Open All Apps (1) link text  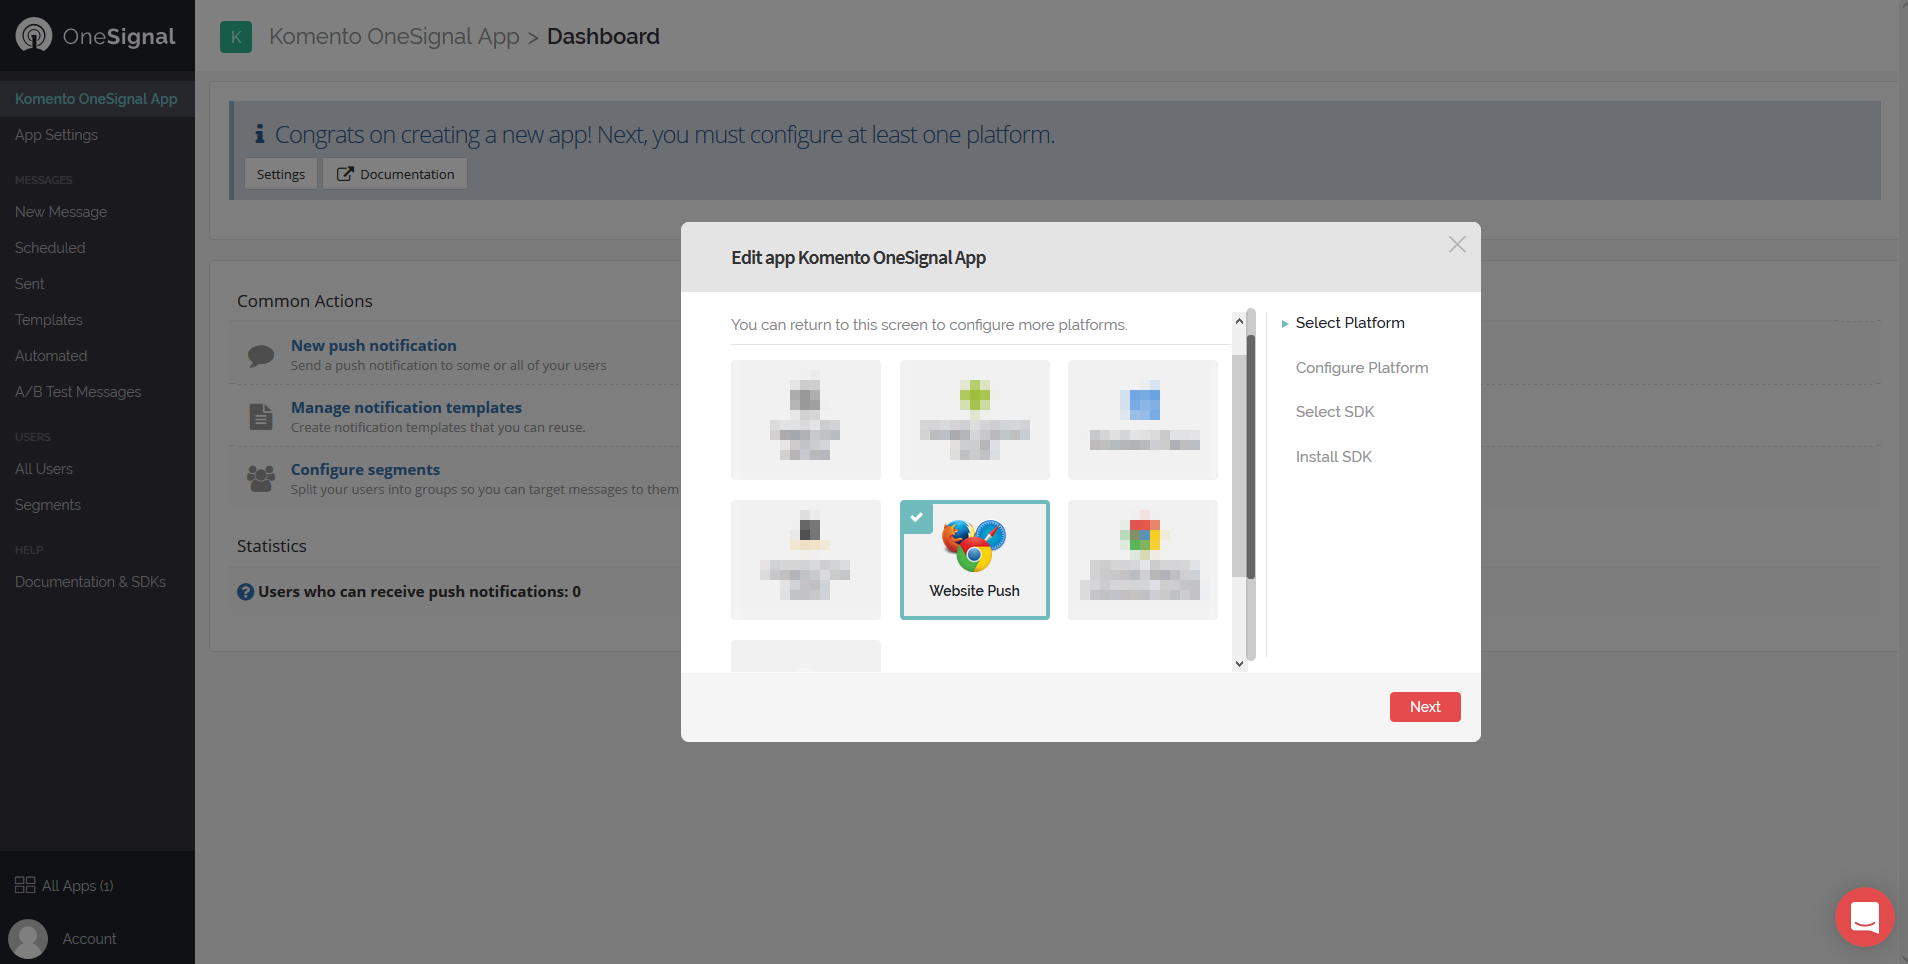[x=78, y=886]
